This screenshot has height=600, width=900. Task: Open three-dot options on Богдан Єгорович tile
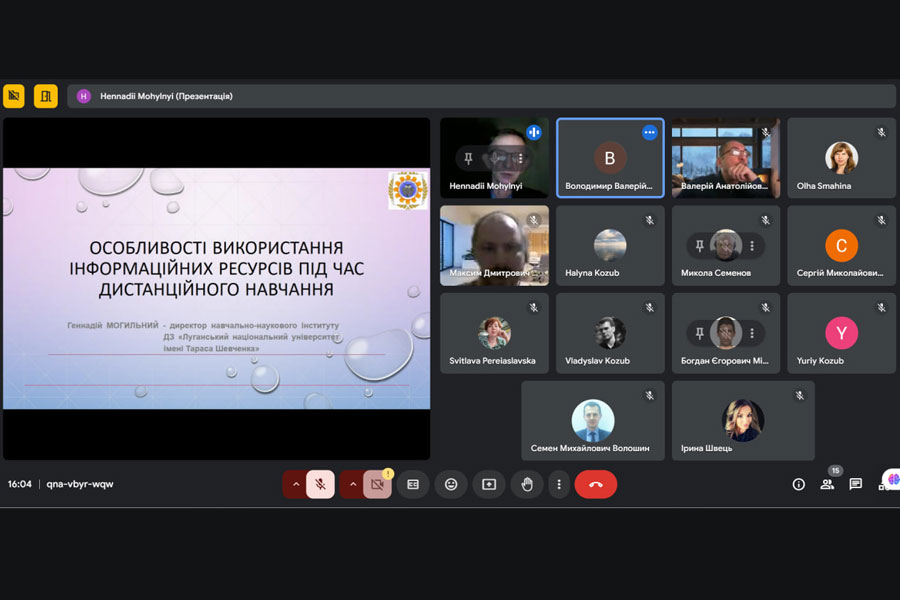coord(752,333)
